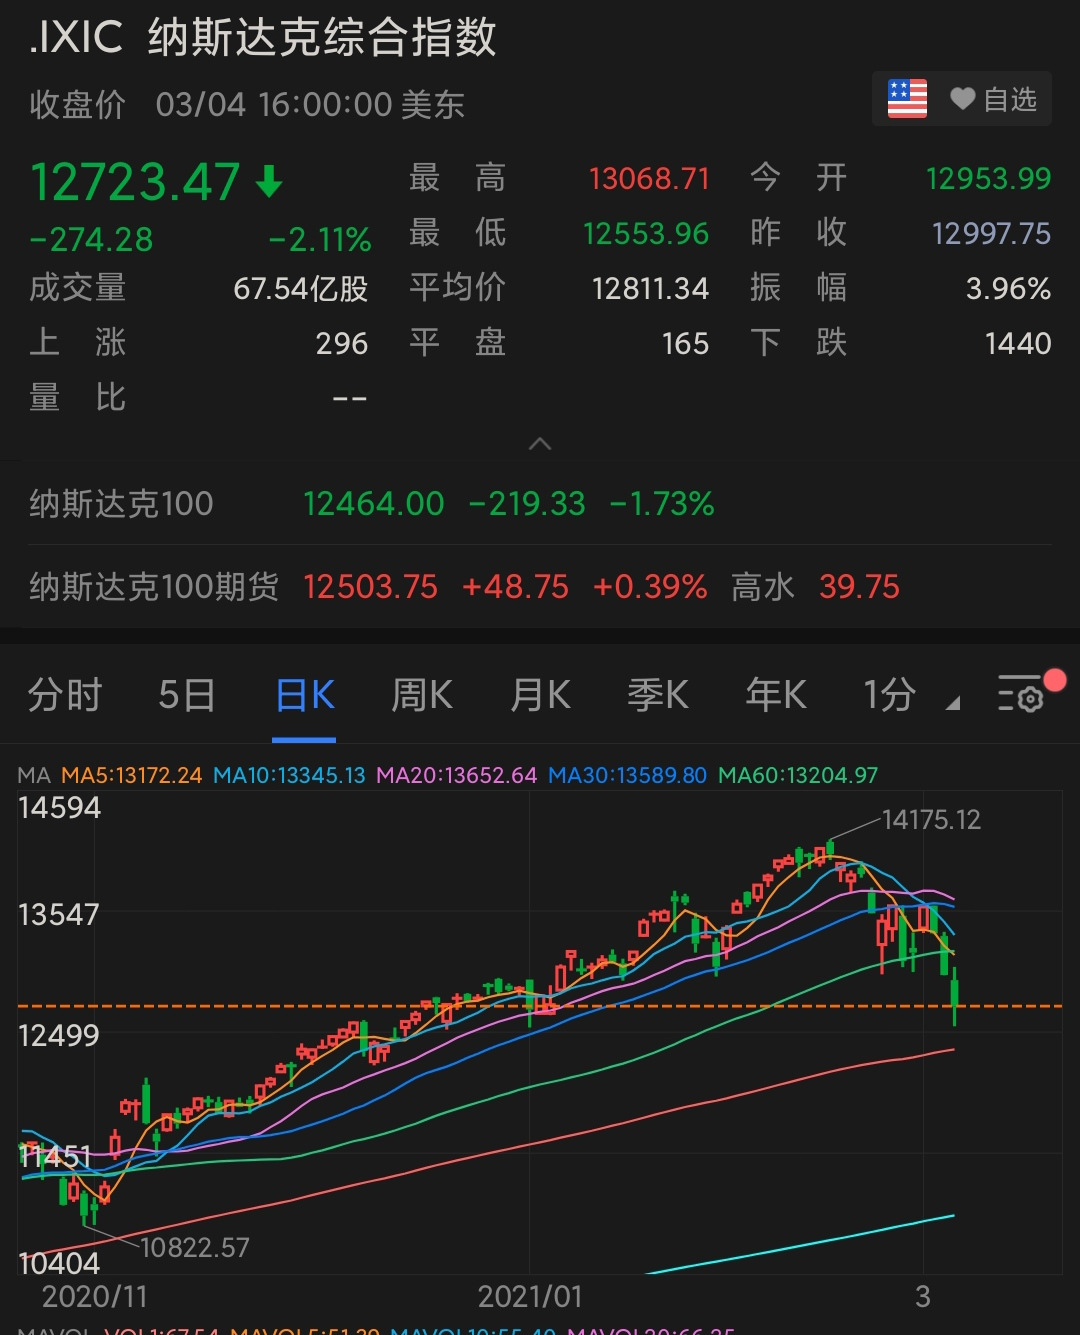This screenshot has width=1080, height=1335.
Task: Tap the 平盘 165 unchanged count
Action: click(685, 344)
